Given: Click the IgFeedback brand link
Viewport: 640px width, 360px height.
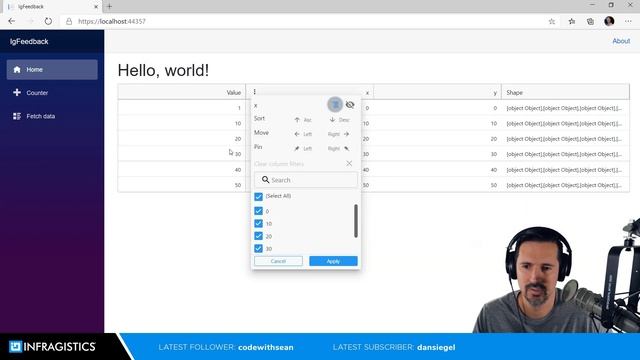Looking at the screenshot, I should coord(29,41).
